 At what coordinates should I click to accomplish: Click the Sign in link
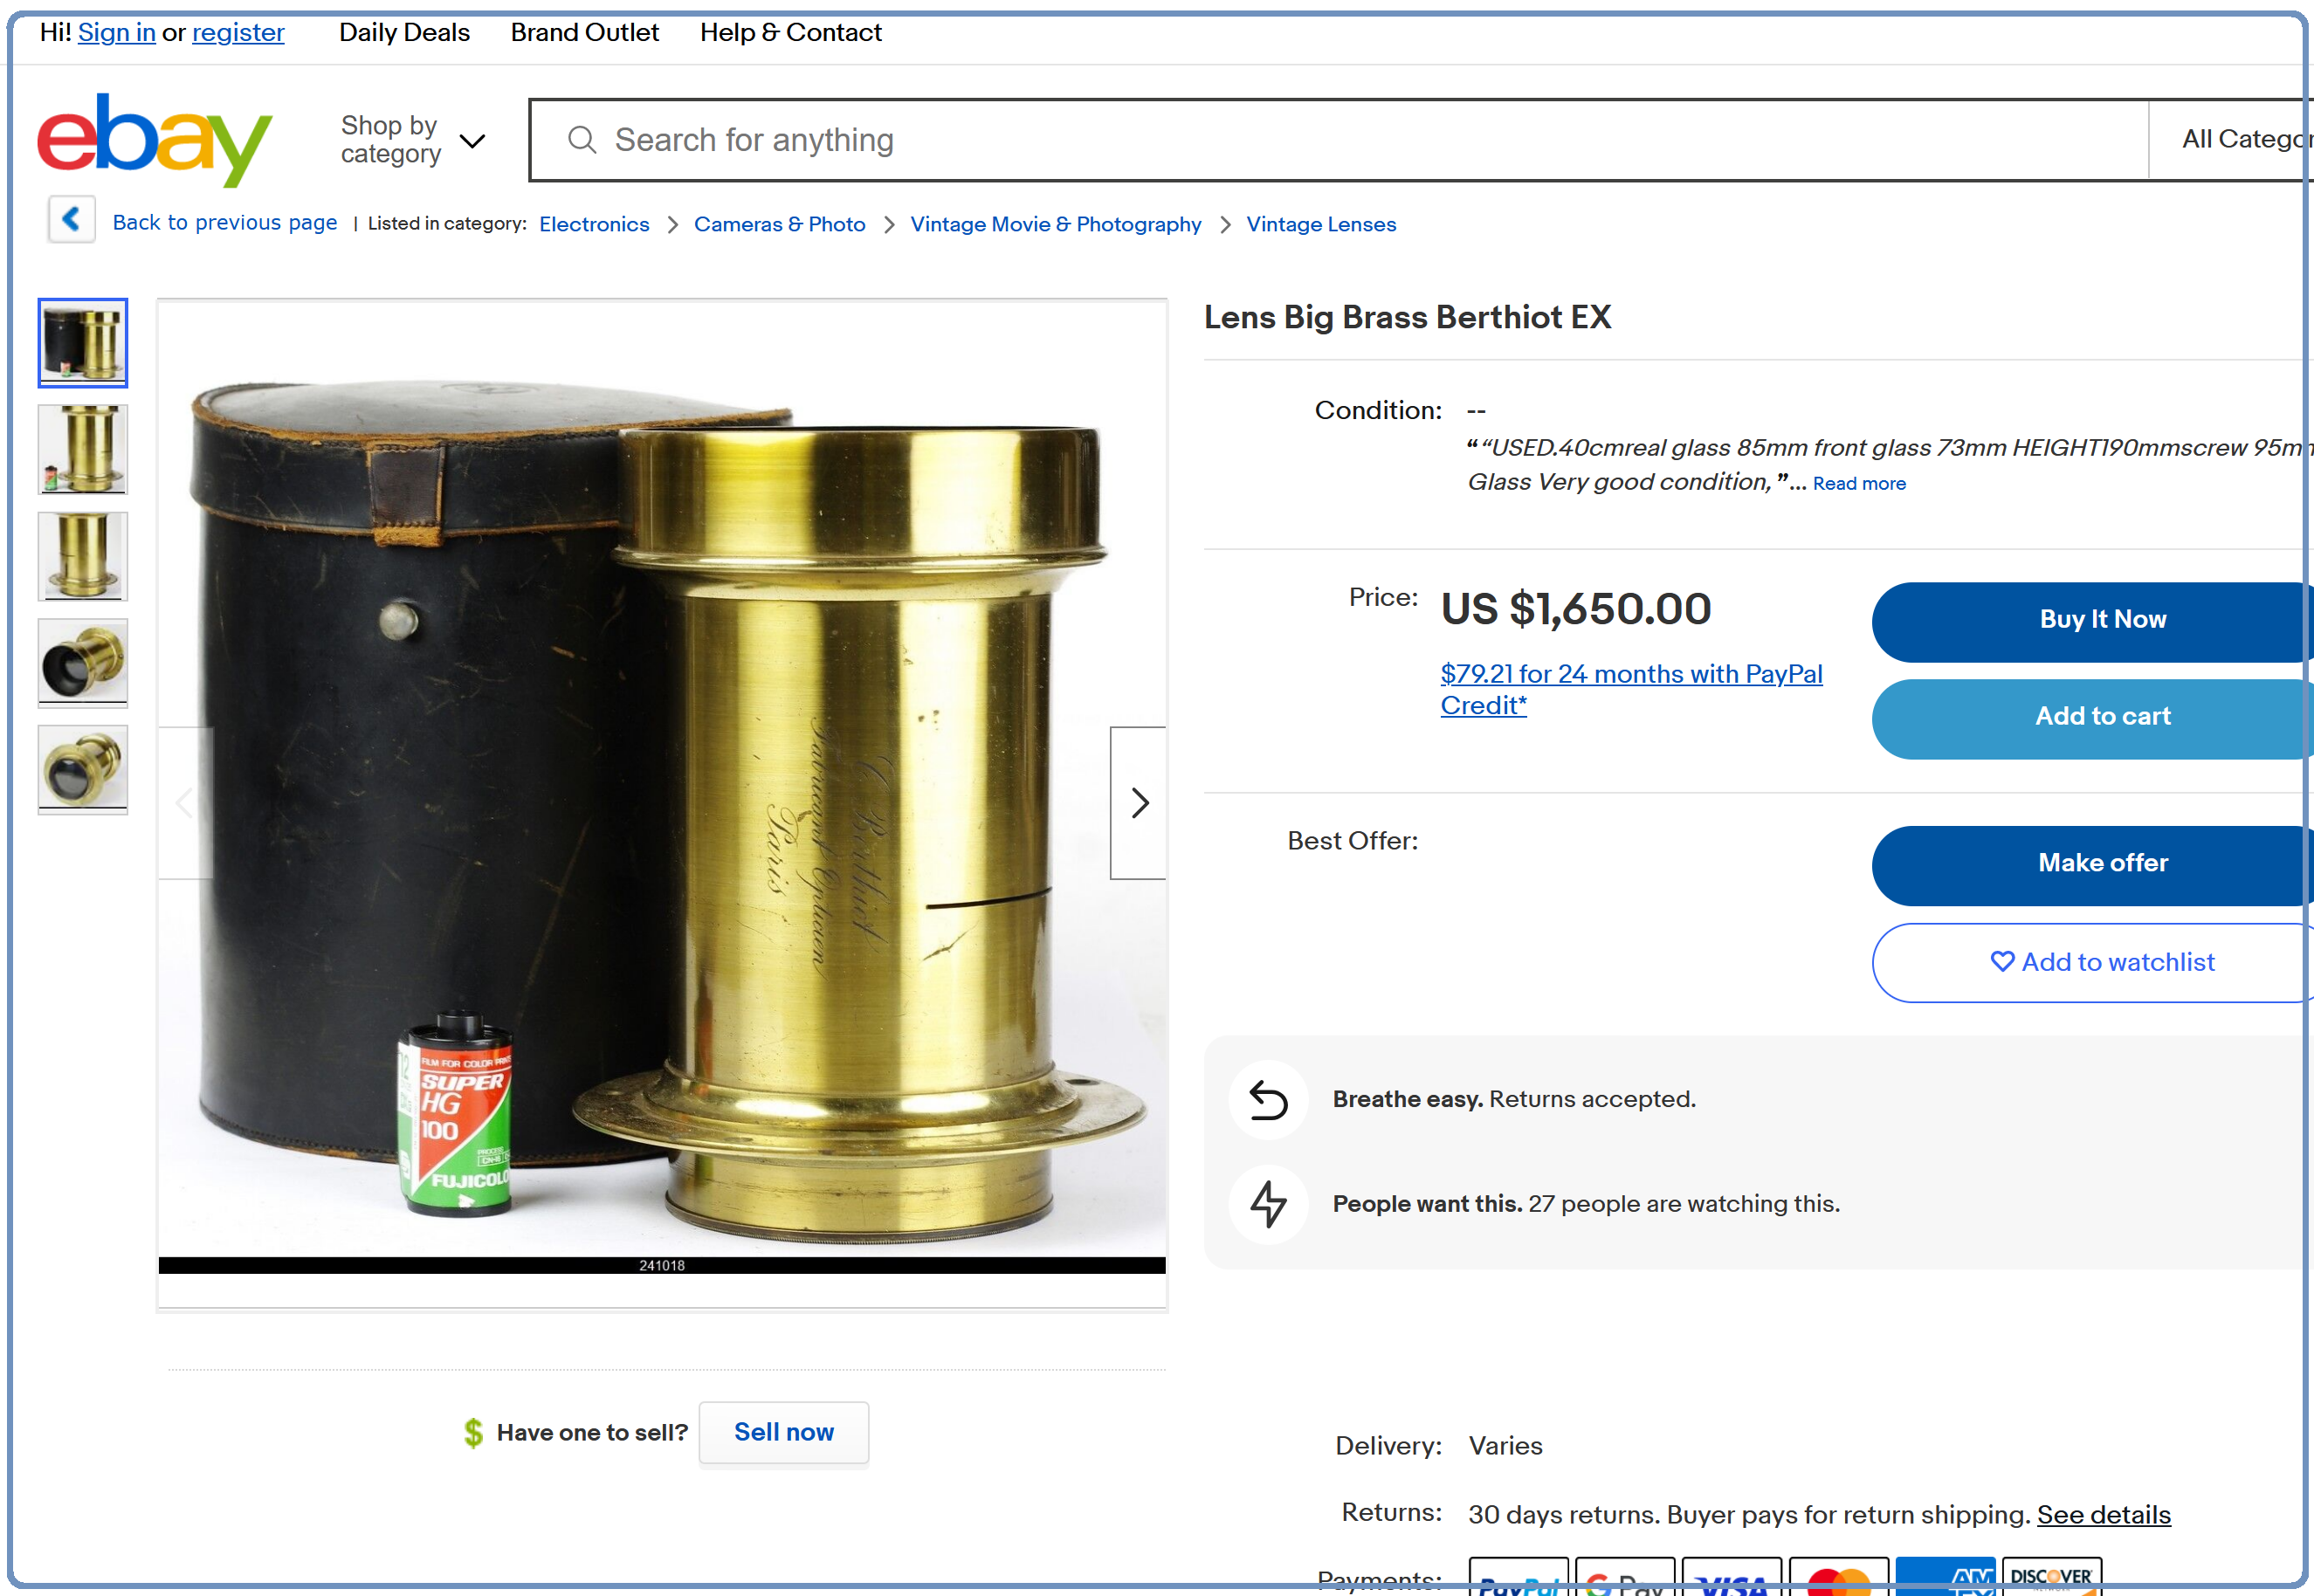point(117,33)
